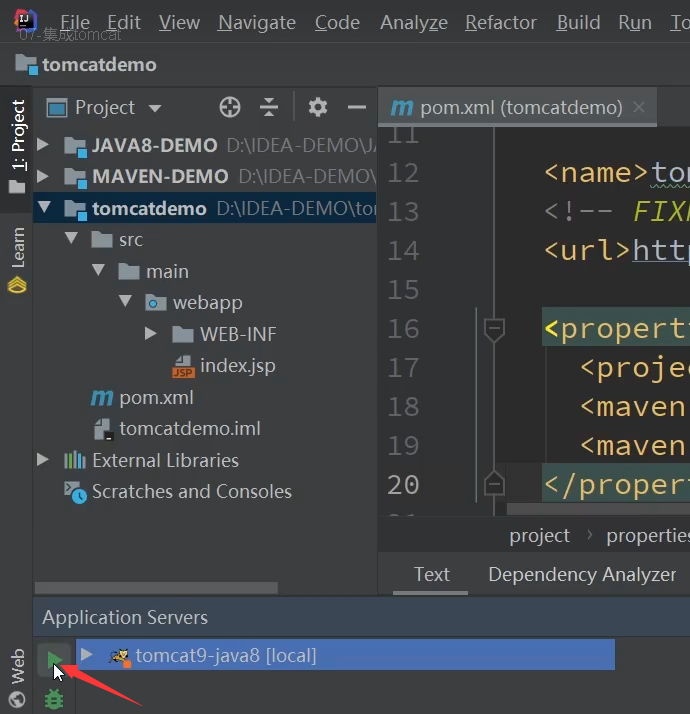Collapse the main folder node
Image resolution: width=690 pixels, height=714 pixels.
[x=98, y=270]
